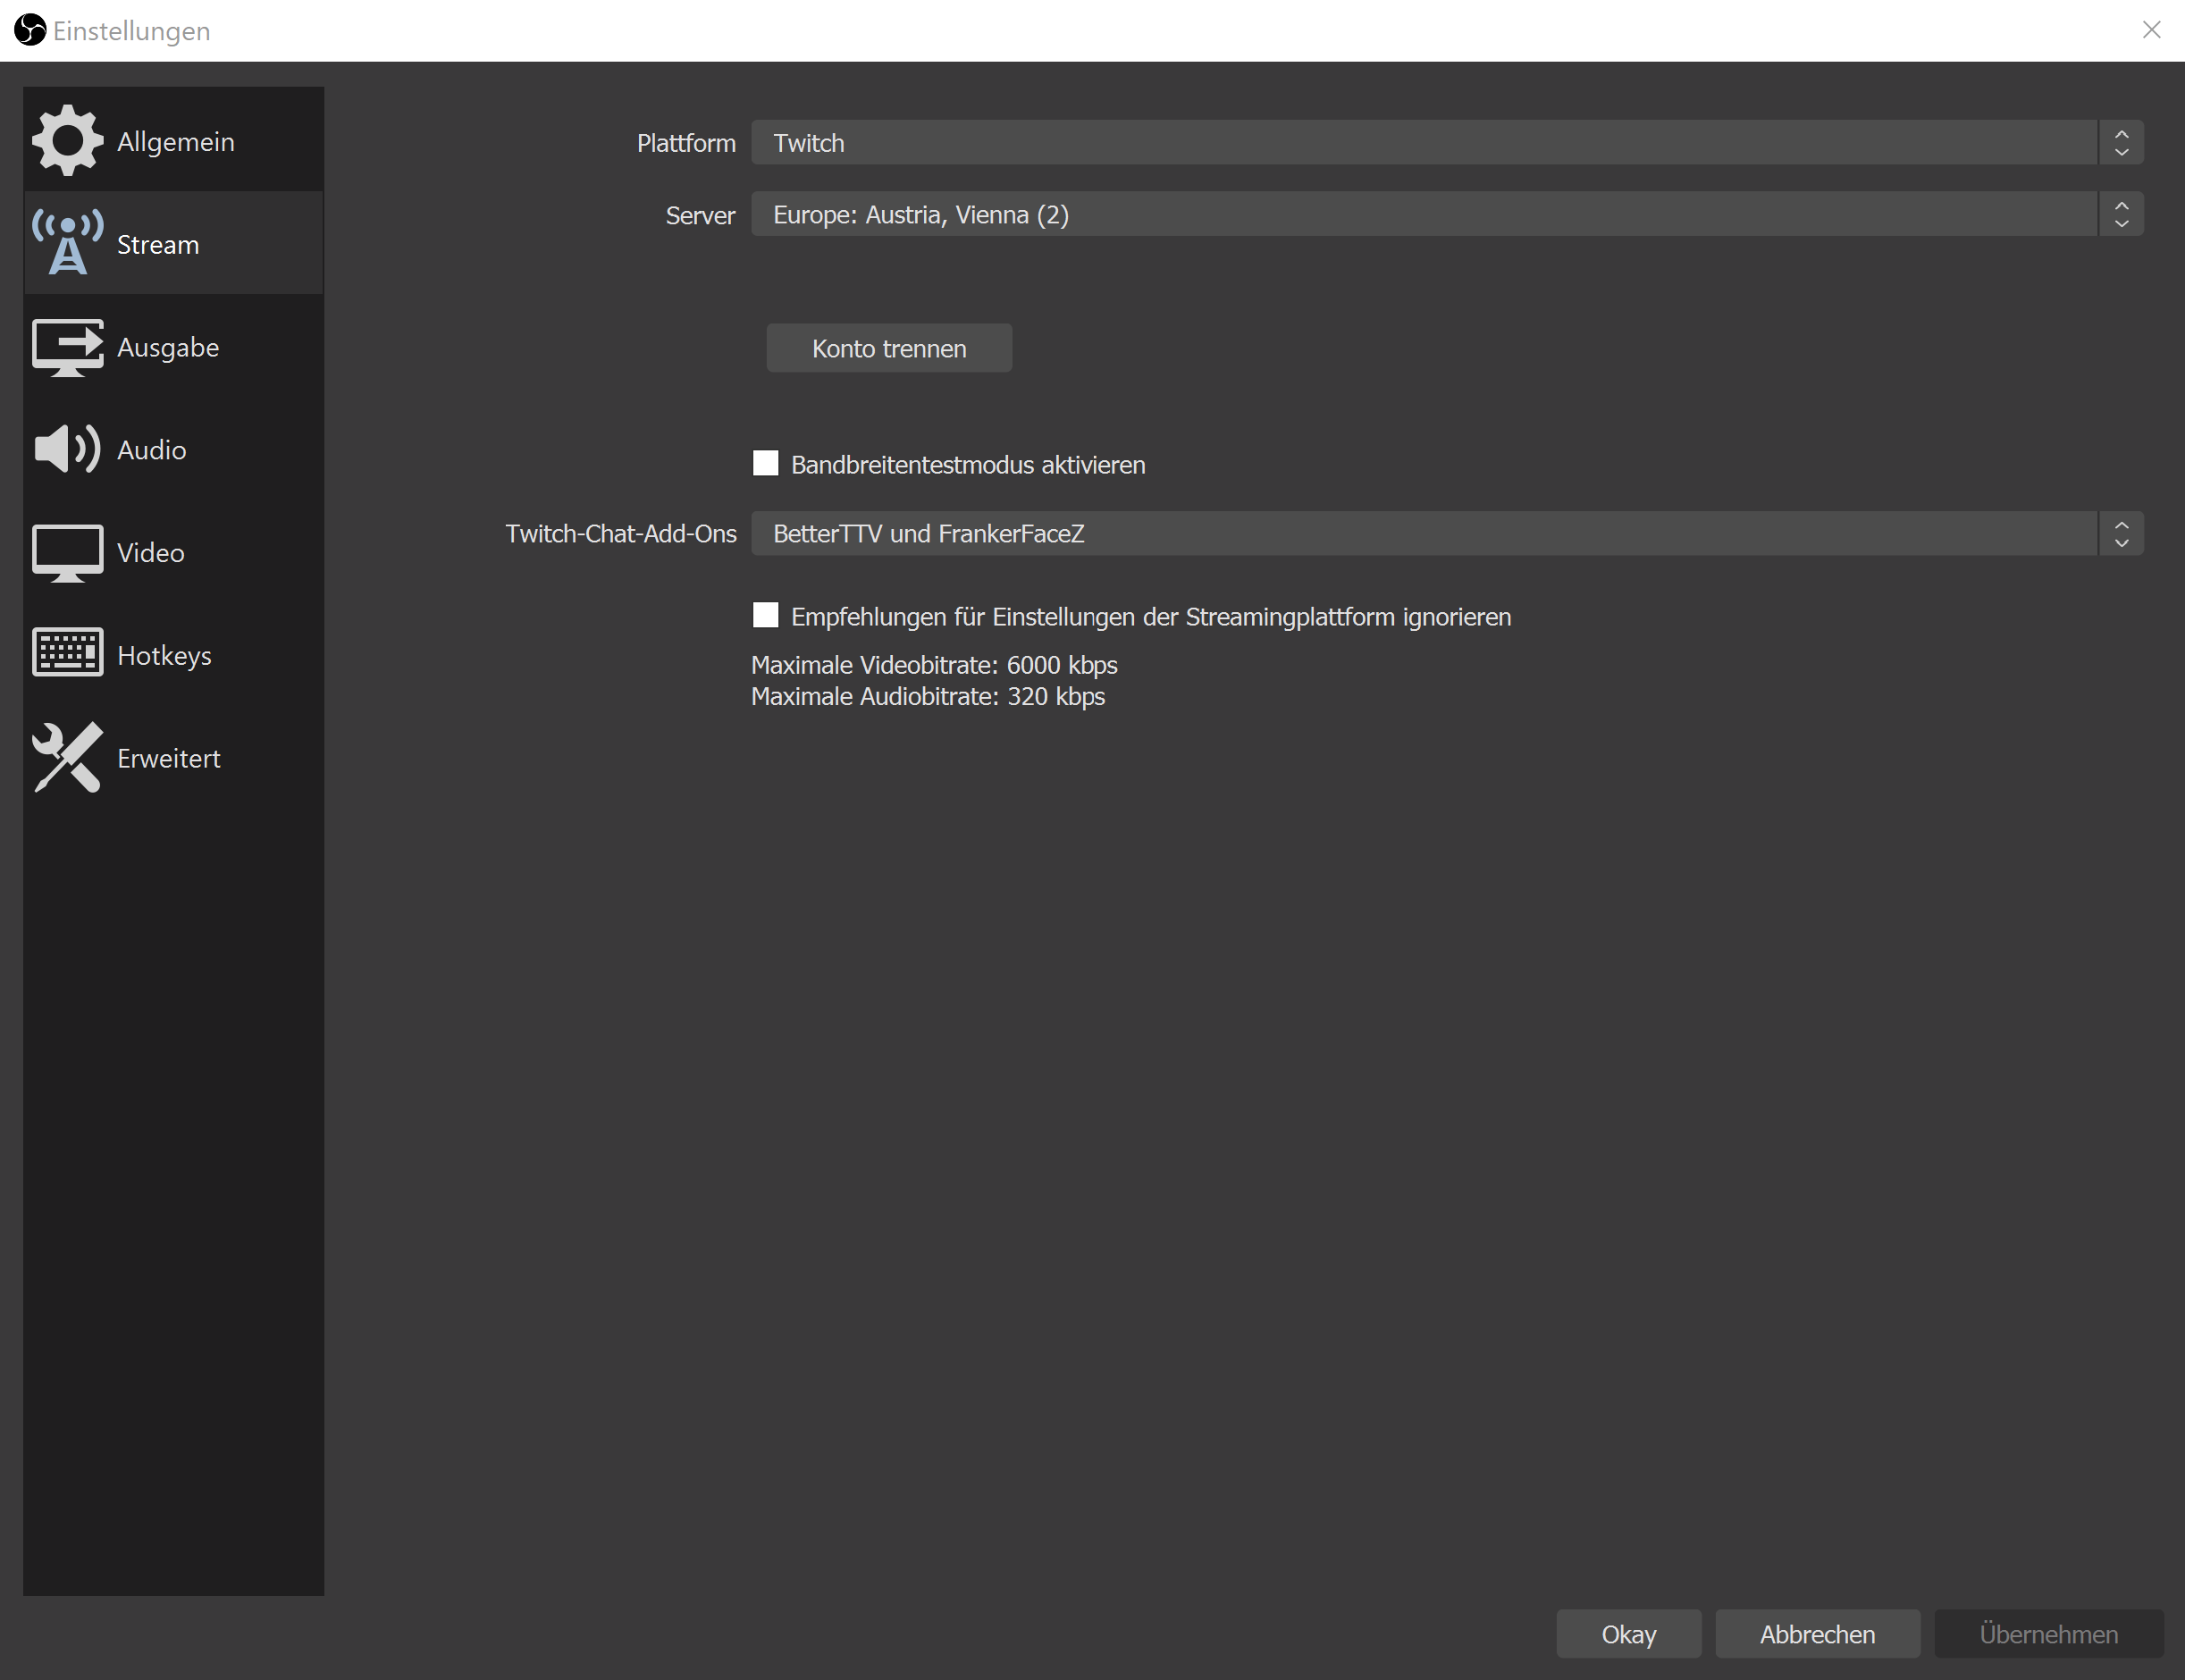2185x1680 pixels.
Task: Click the OBS logo in title bar
Action: (30, 30)
